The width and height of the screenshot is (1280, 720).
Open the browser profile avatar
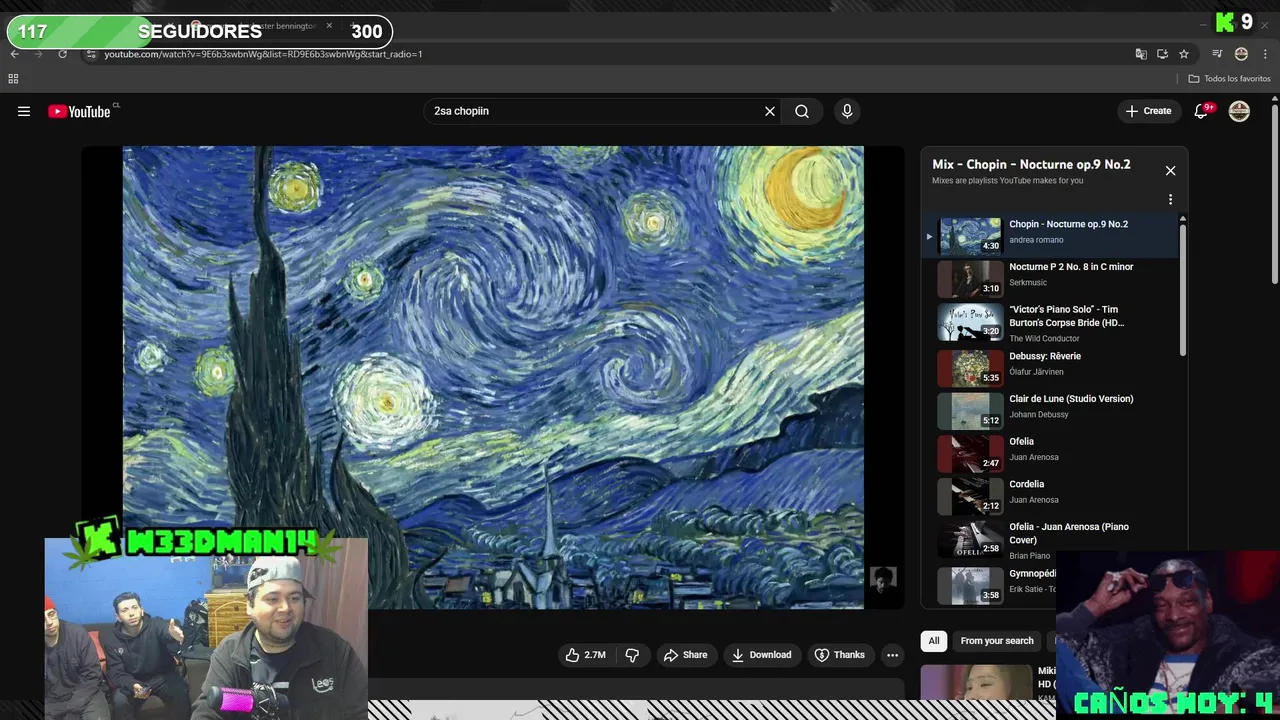[x=1241, y=54]
